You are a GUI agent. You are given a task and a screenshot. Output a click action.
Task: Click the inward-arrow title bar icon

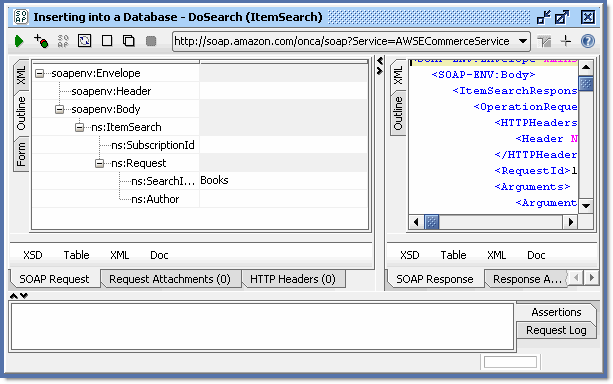(543, 17)
